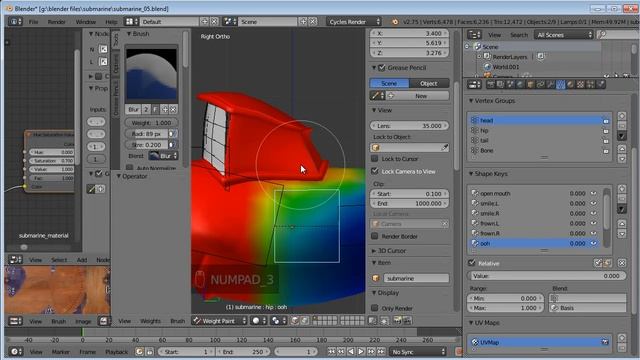This screenshot has height=360, width=640.
Task: Add a new vertex group with plus button
Action: click(622, 116)
